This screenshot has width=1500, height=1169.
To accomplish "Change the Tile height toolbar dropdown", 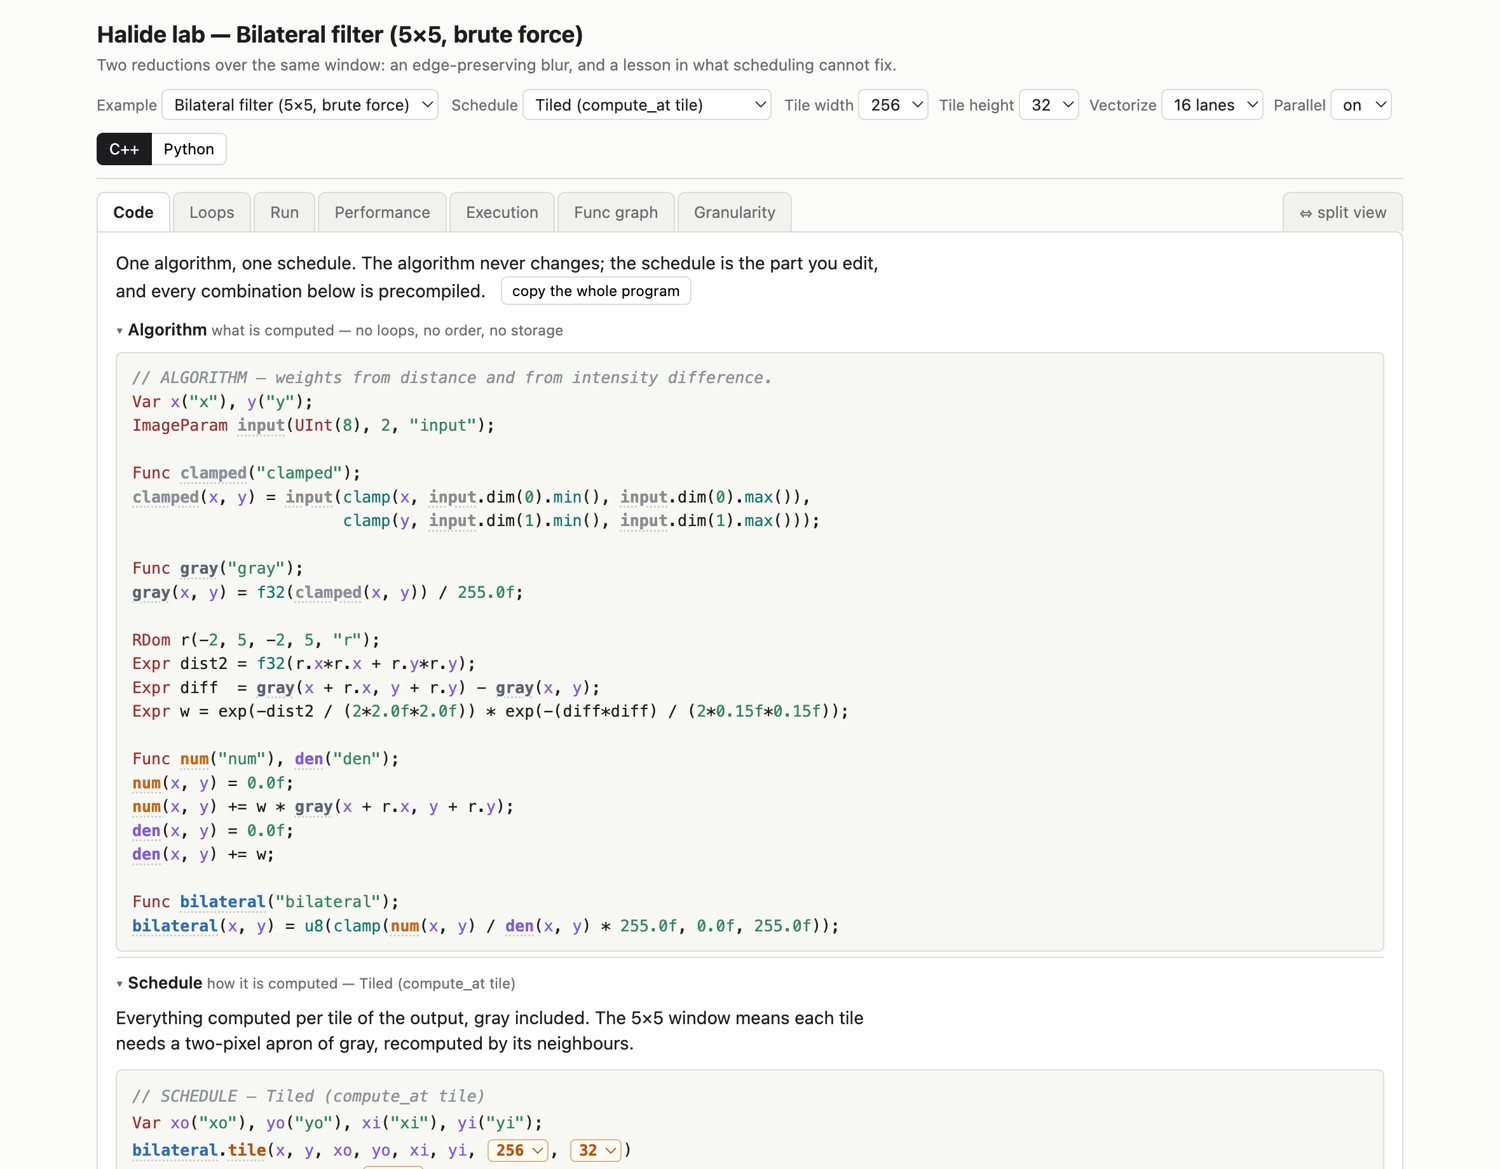I will coord(1049,105).
